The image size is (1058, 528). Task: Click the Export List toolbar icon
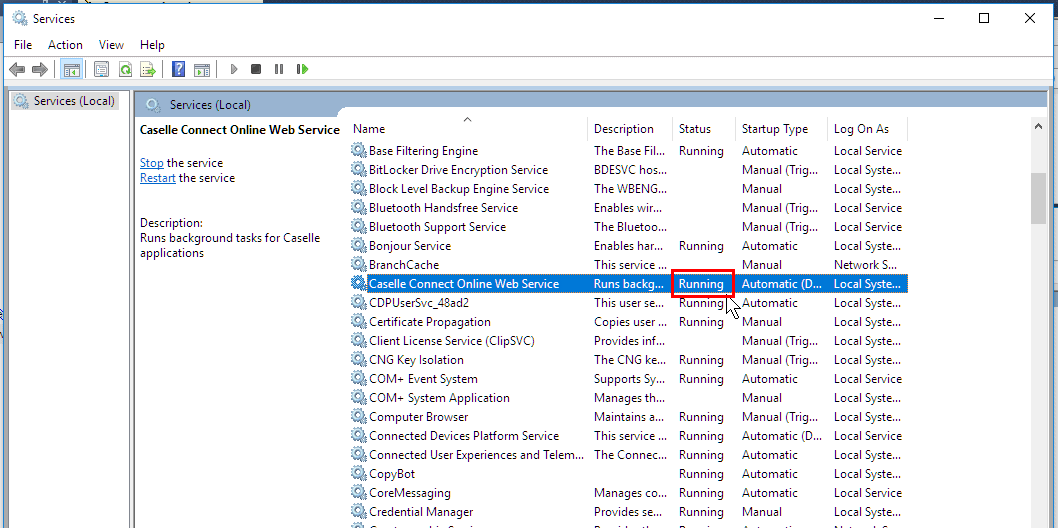[x=148, y=69]
